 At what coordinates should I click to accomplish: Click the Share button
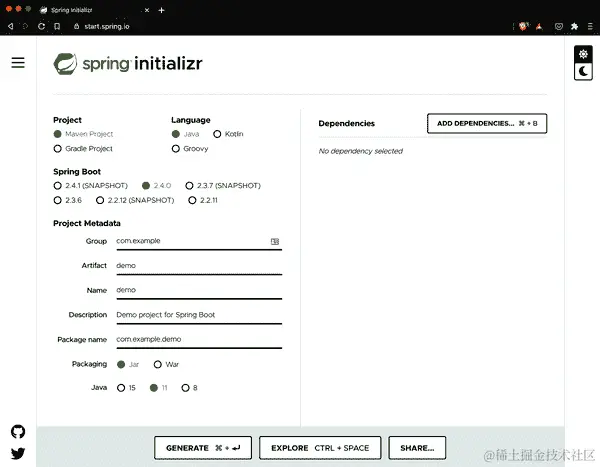417,447
